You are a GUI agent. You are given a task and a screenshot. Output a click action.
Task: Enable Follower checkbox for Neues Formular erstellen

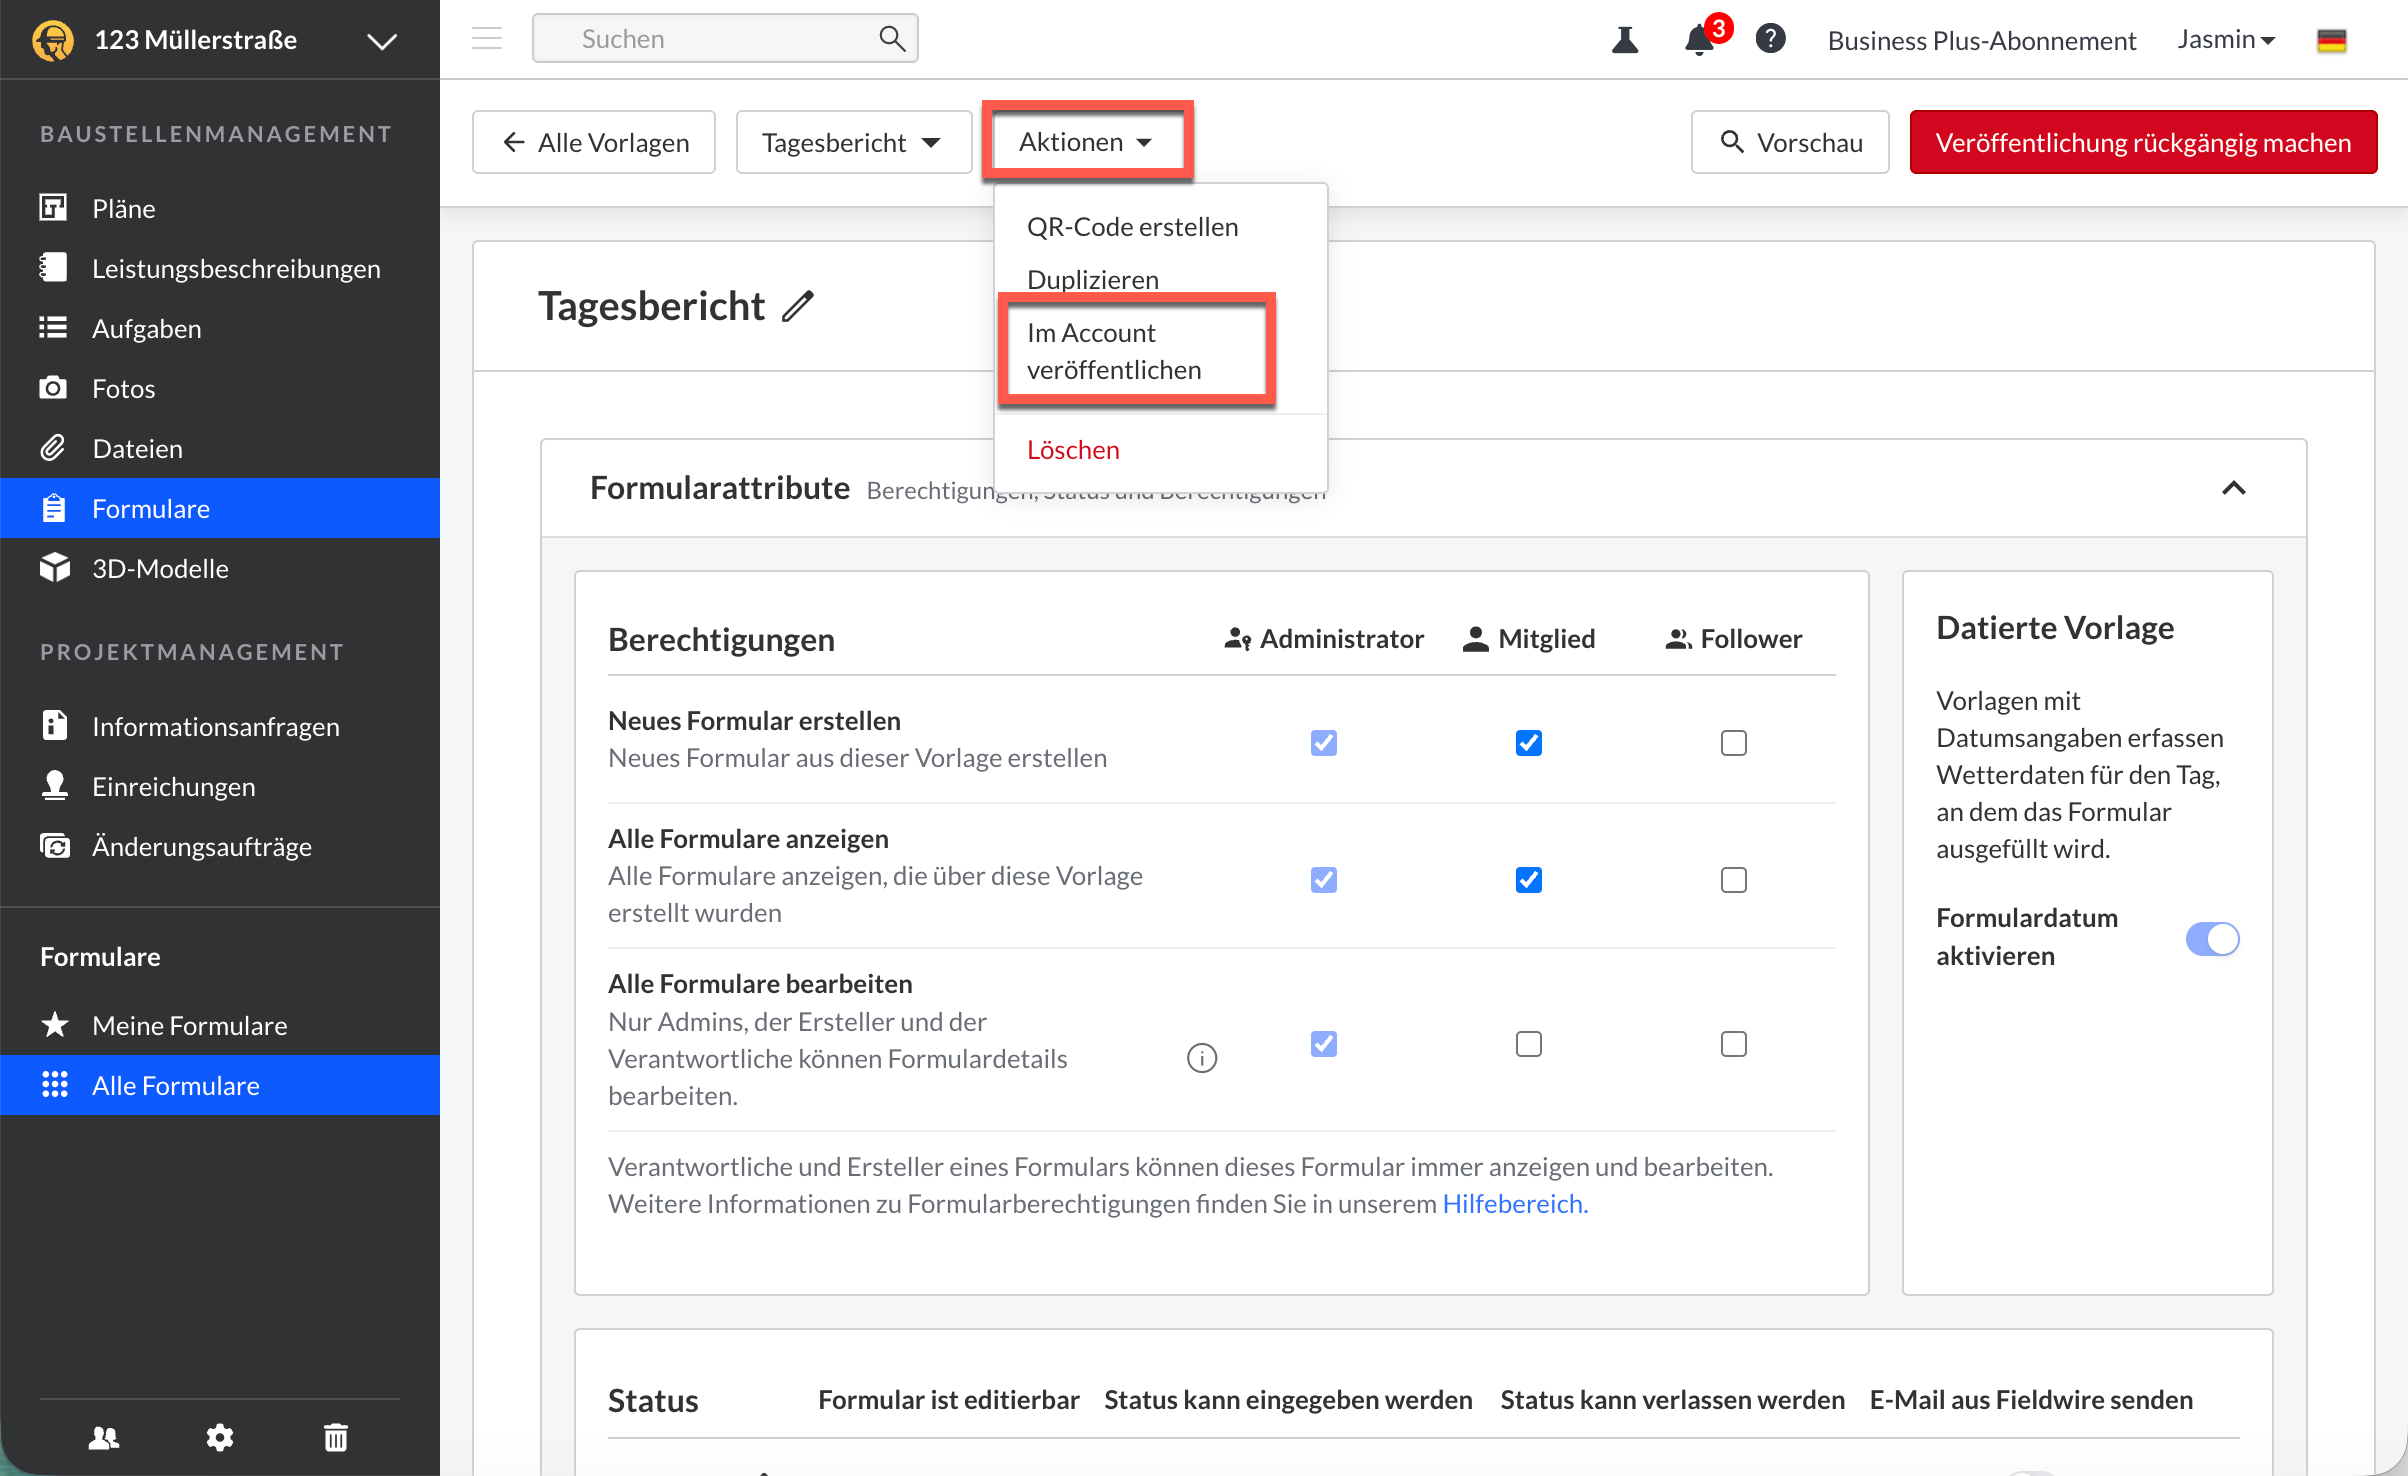click(1733, 743)
